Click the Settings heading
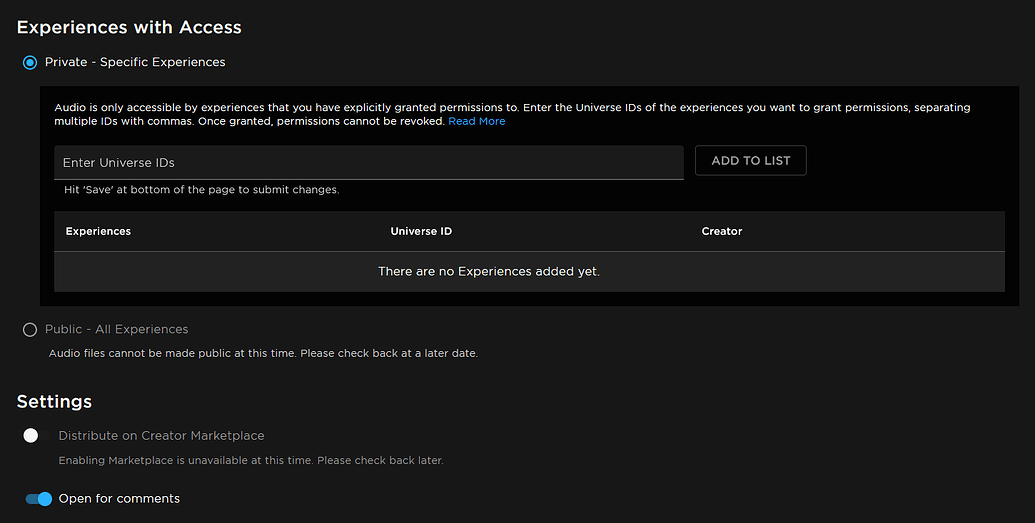 pos(54,401)
